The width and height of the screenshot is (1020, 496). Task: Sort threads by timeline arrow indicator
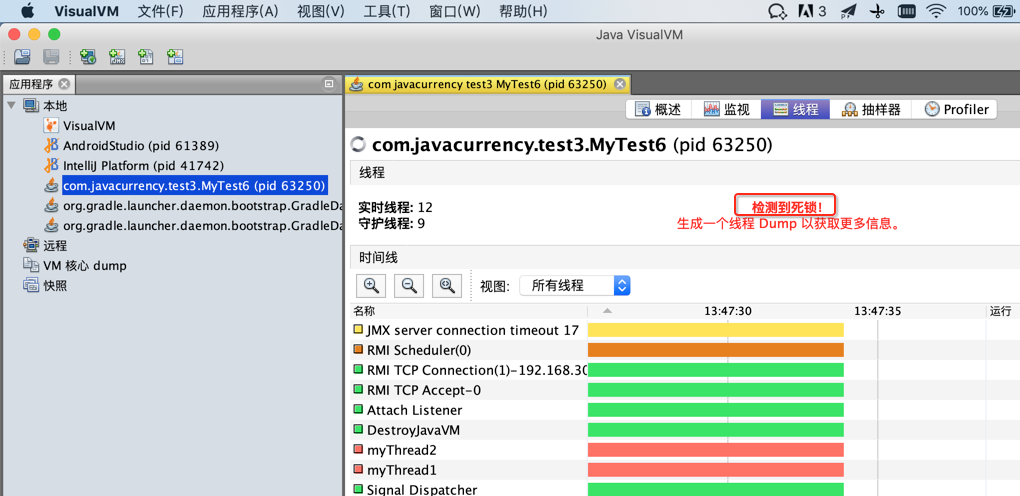pos(608,312)
